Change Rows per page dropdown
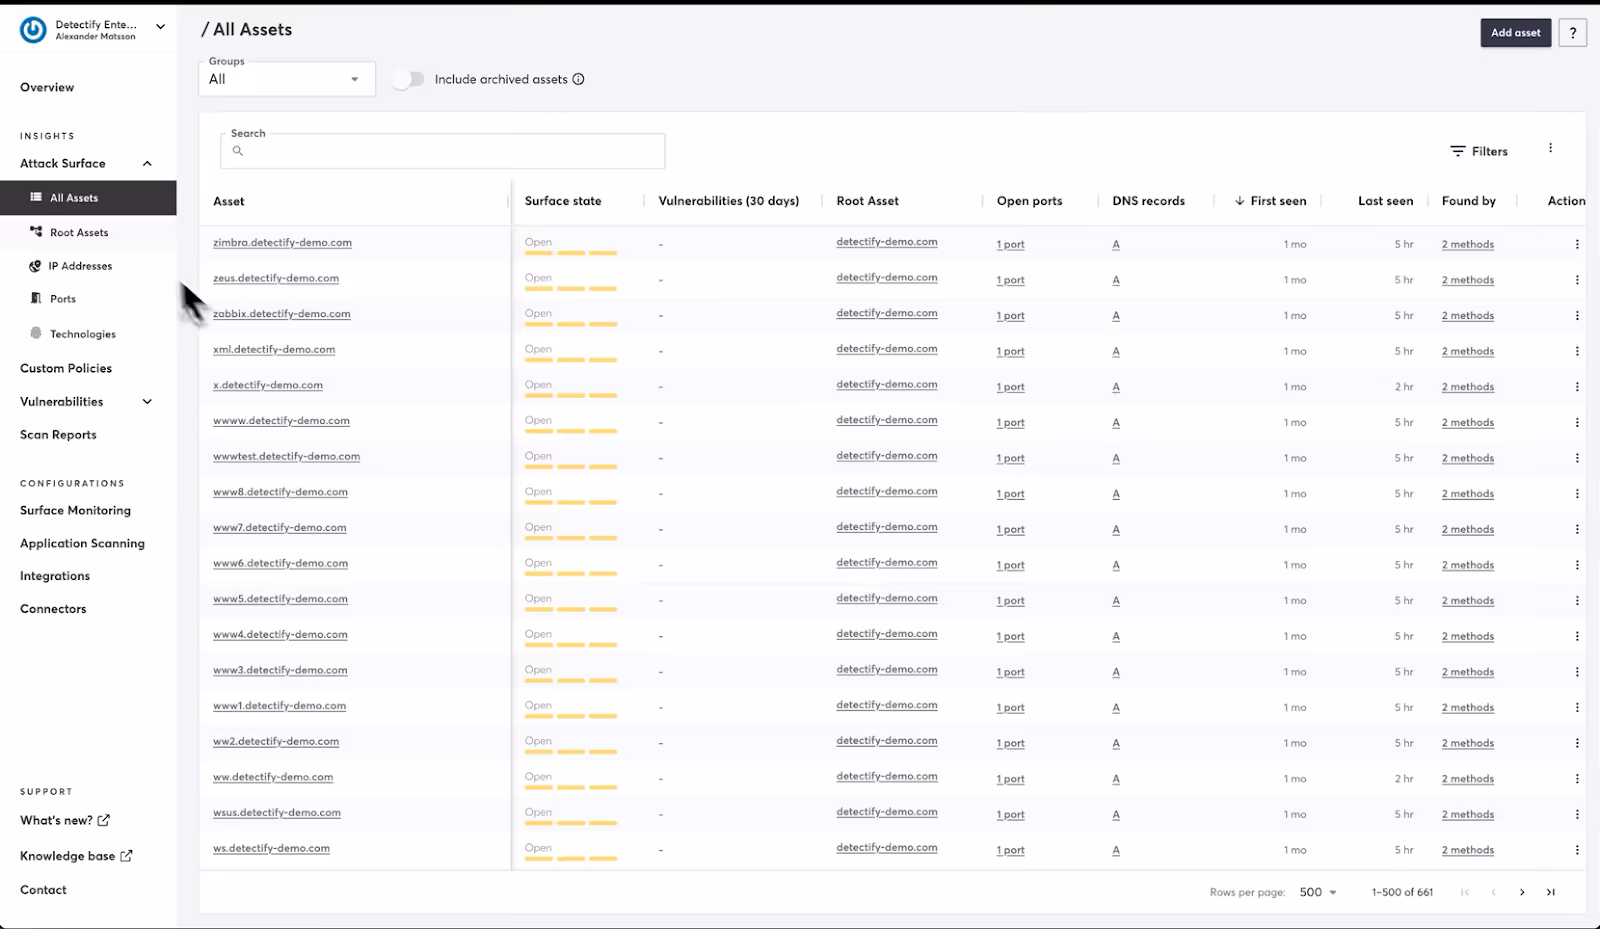The width and height of the screenshot is (1600, 929). (1318, 892)
